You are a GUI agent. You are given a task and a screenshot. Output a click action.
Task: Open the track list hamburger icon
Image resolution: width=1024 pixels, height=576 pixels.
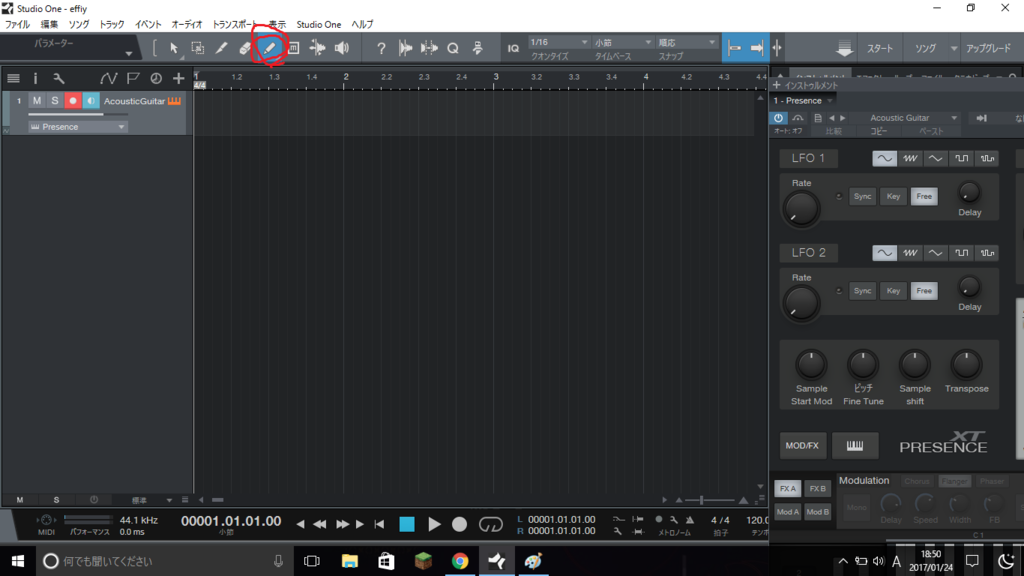pos(13,78)
